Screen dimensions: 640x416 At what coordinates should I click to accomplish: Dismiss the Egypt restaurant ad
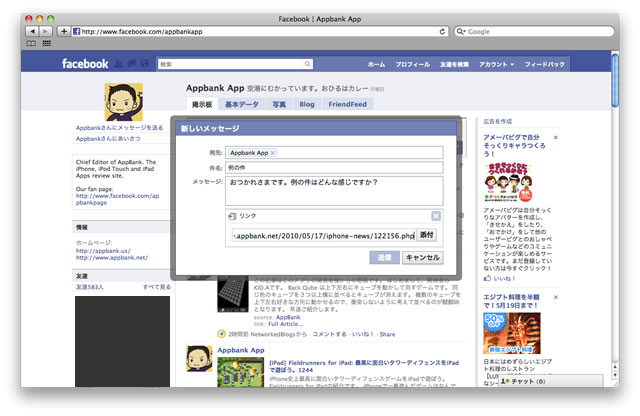coord(556,297)
